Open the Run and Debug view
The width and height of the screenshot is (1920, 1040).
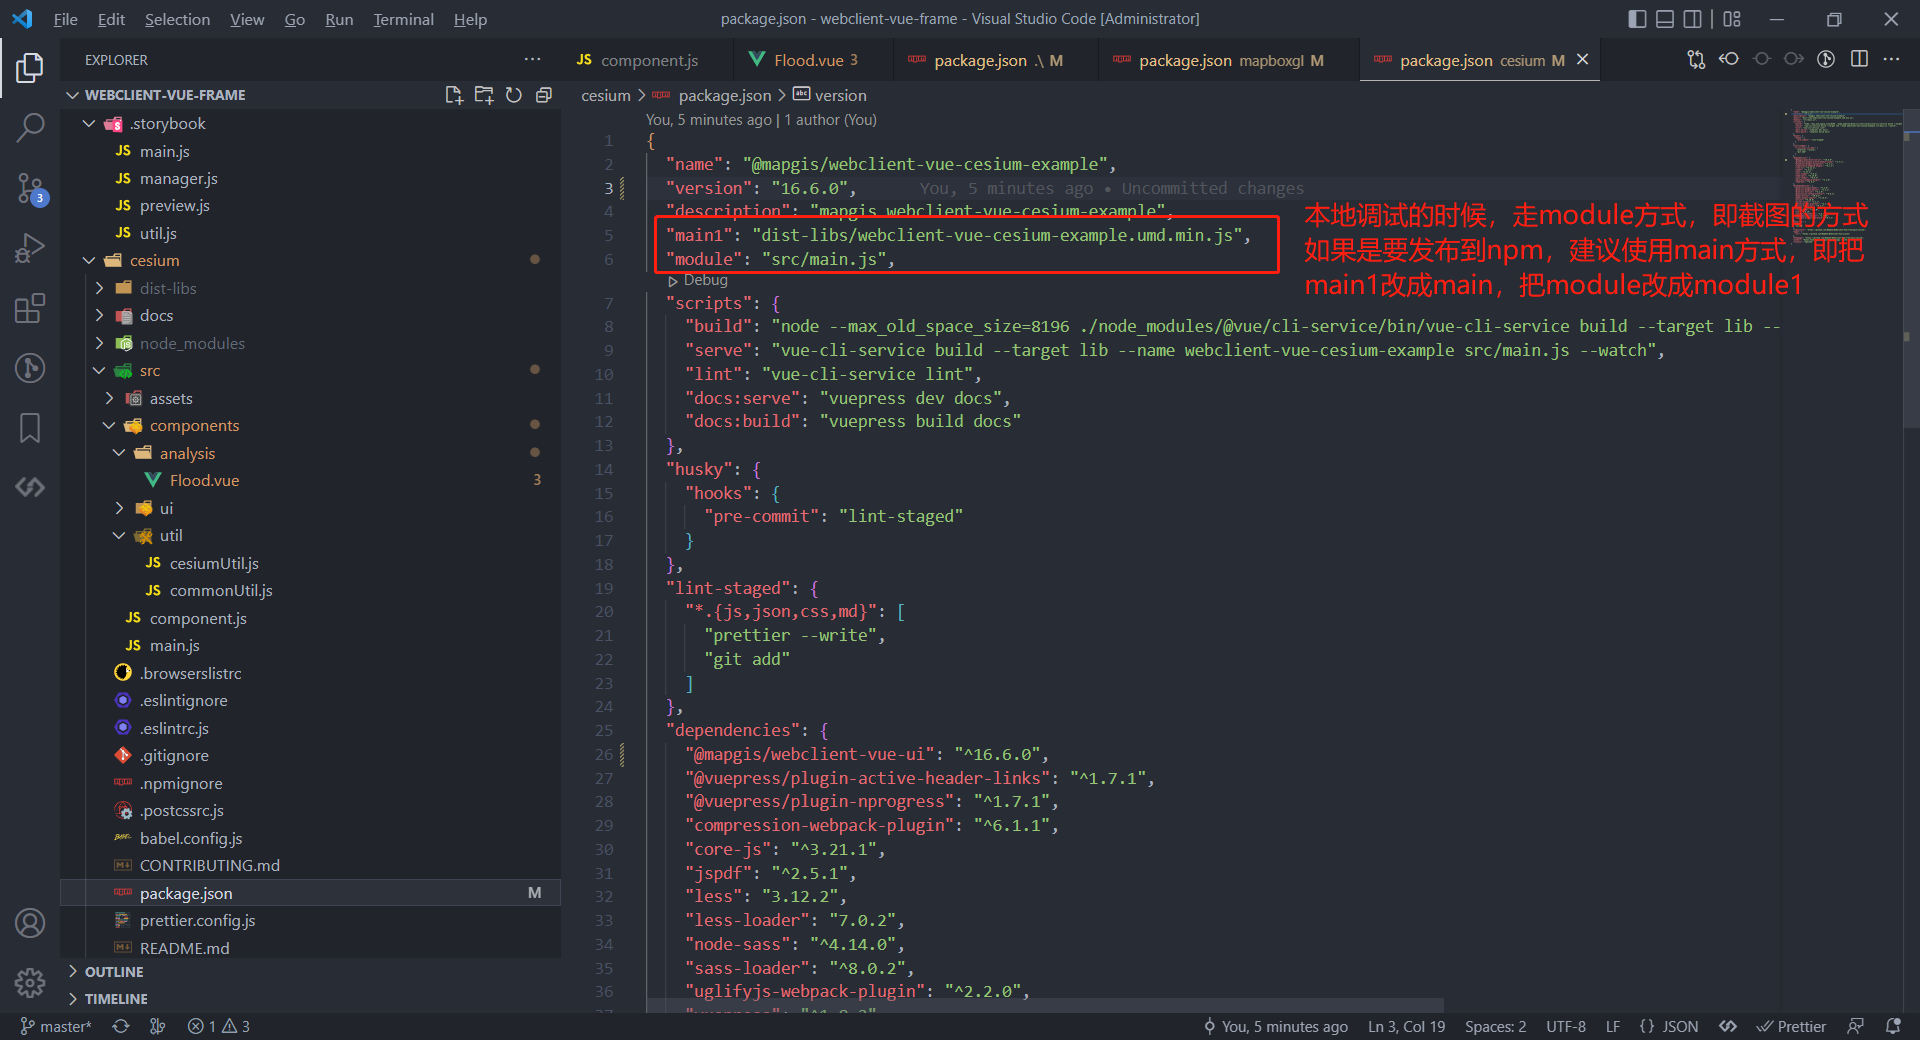point(30,248)
